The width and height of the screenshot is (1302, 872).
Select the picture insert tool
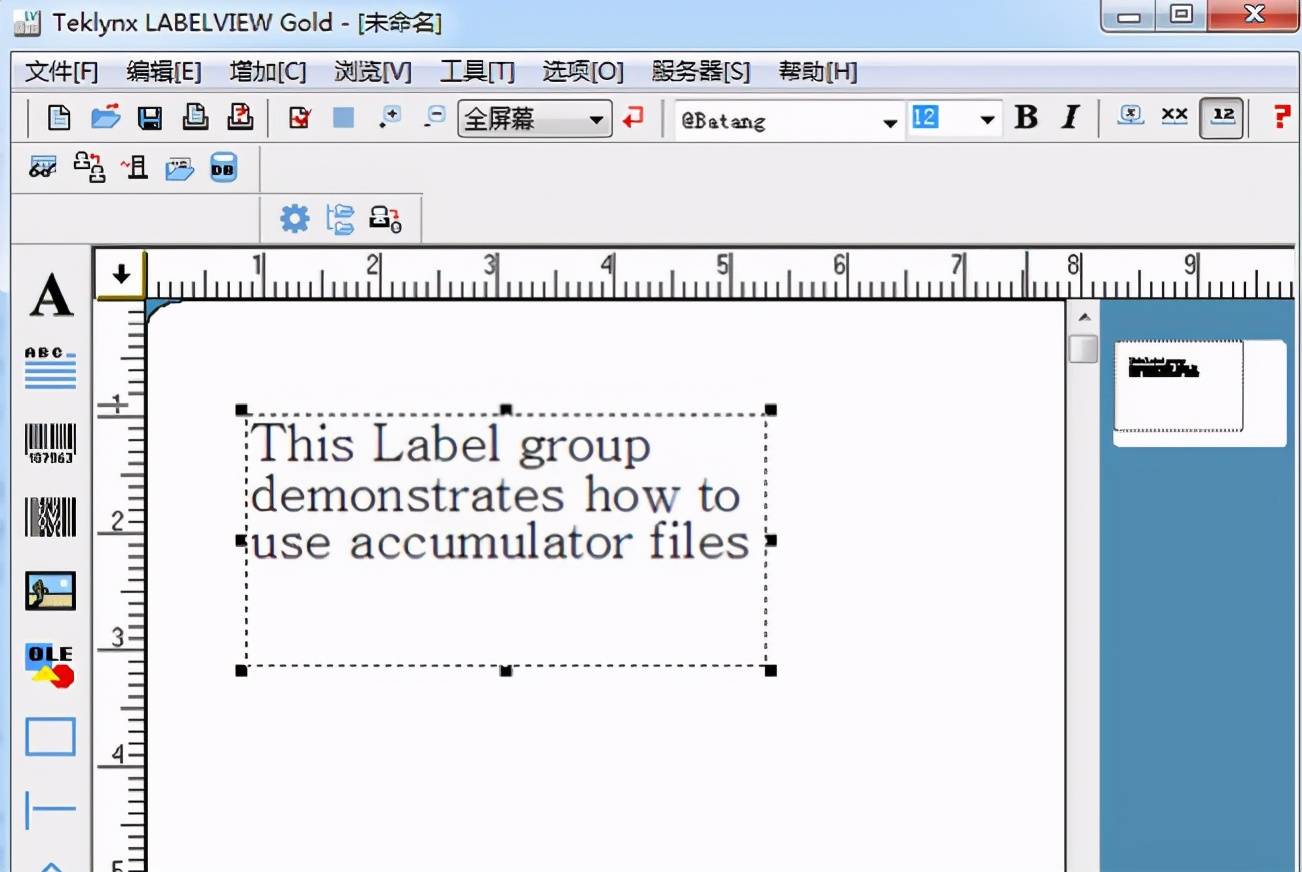click(x=50, y=591)
